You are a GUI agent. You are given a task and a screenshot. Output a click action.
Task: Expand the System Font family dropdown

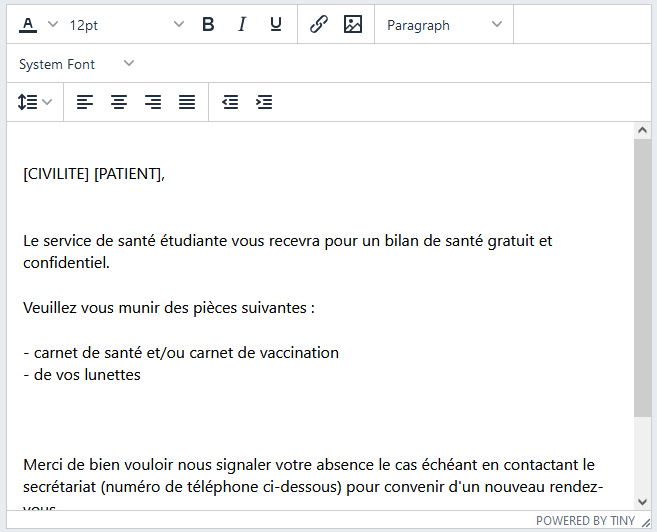[x=76, y=64]
